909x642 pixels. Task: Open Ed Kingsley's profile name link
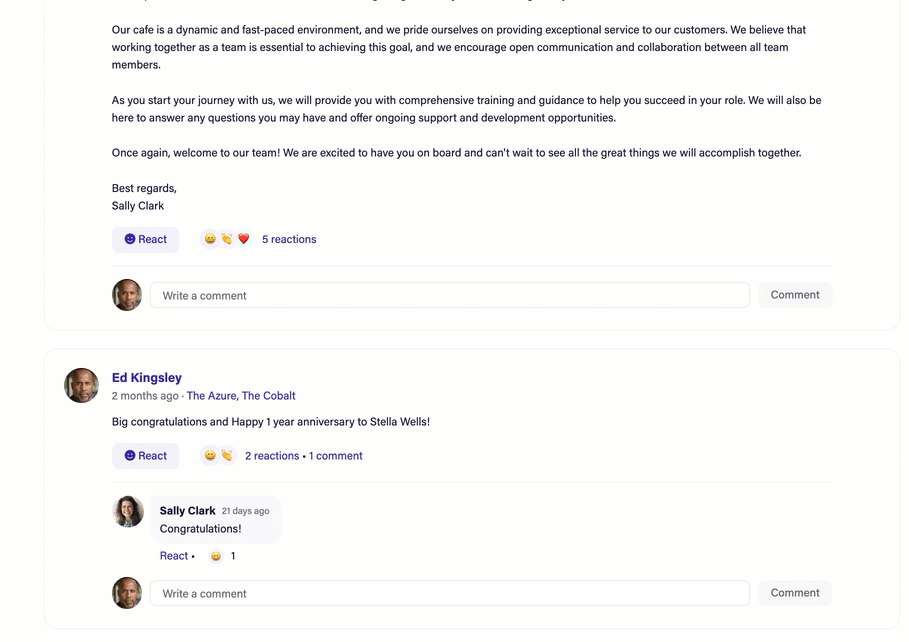point(147,377)
